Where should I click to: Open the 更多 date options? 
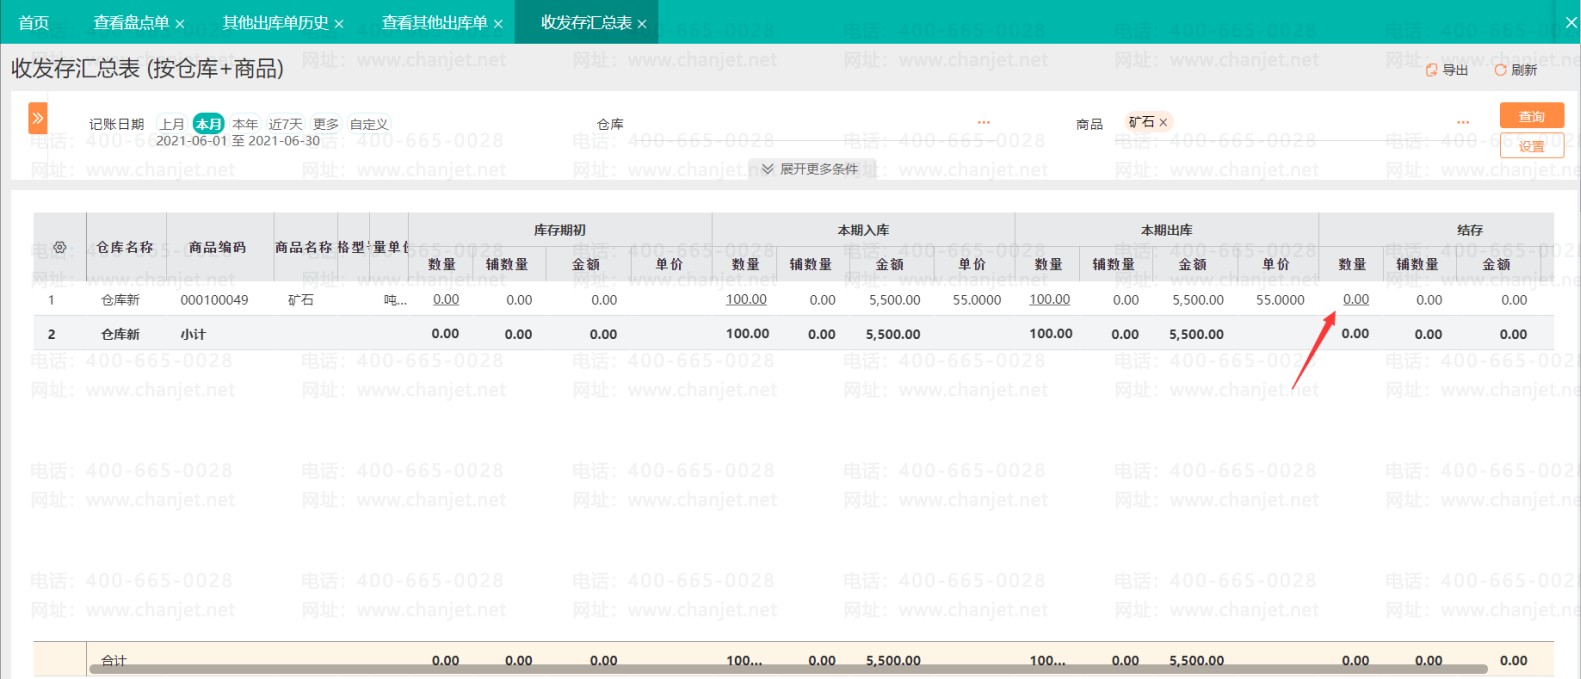pyautogui.click(x=326, y=124)
